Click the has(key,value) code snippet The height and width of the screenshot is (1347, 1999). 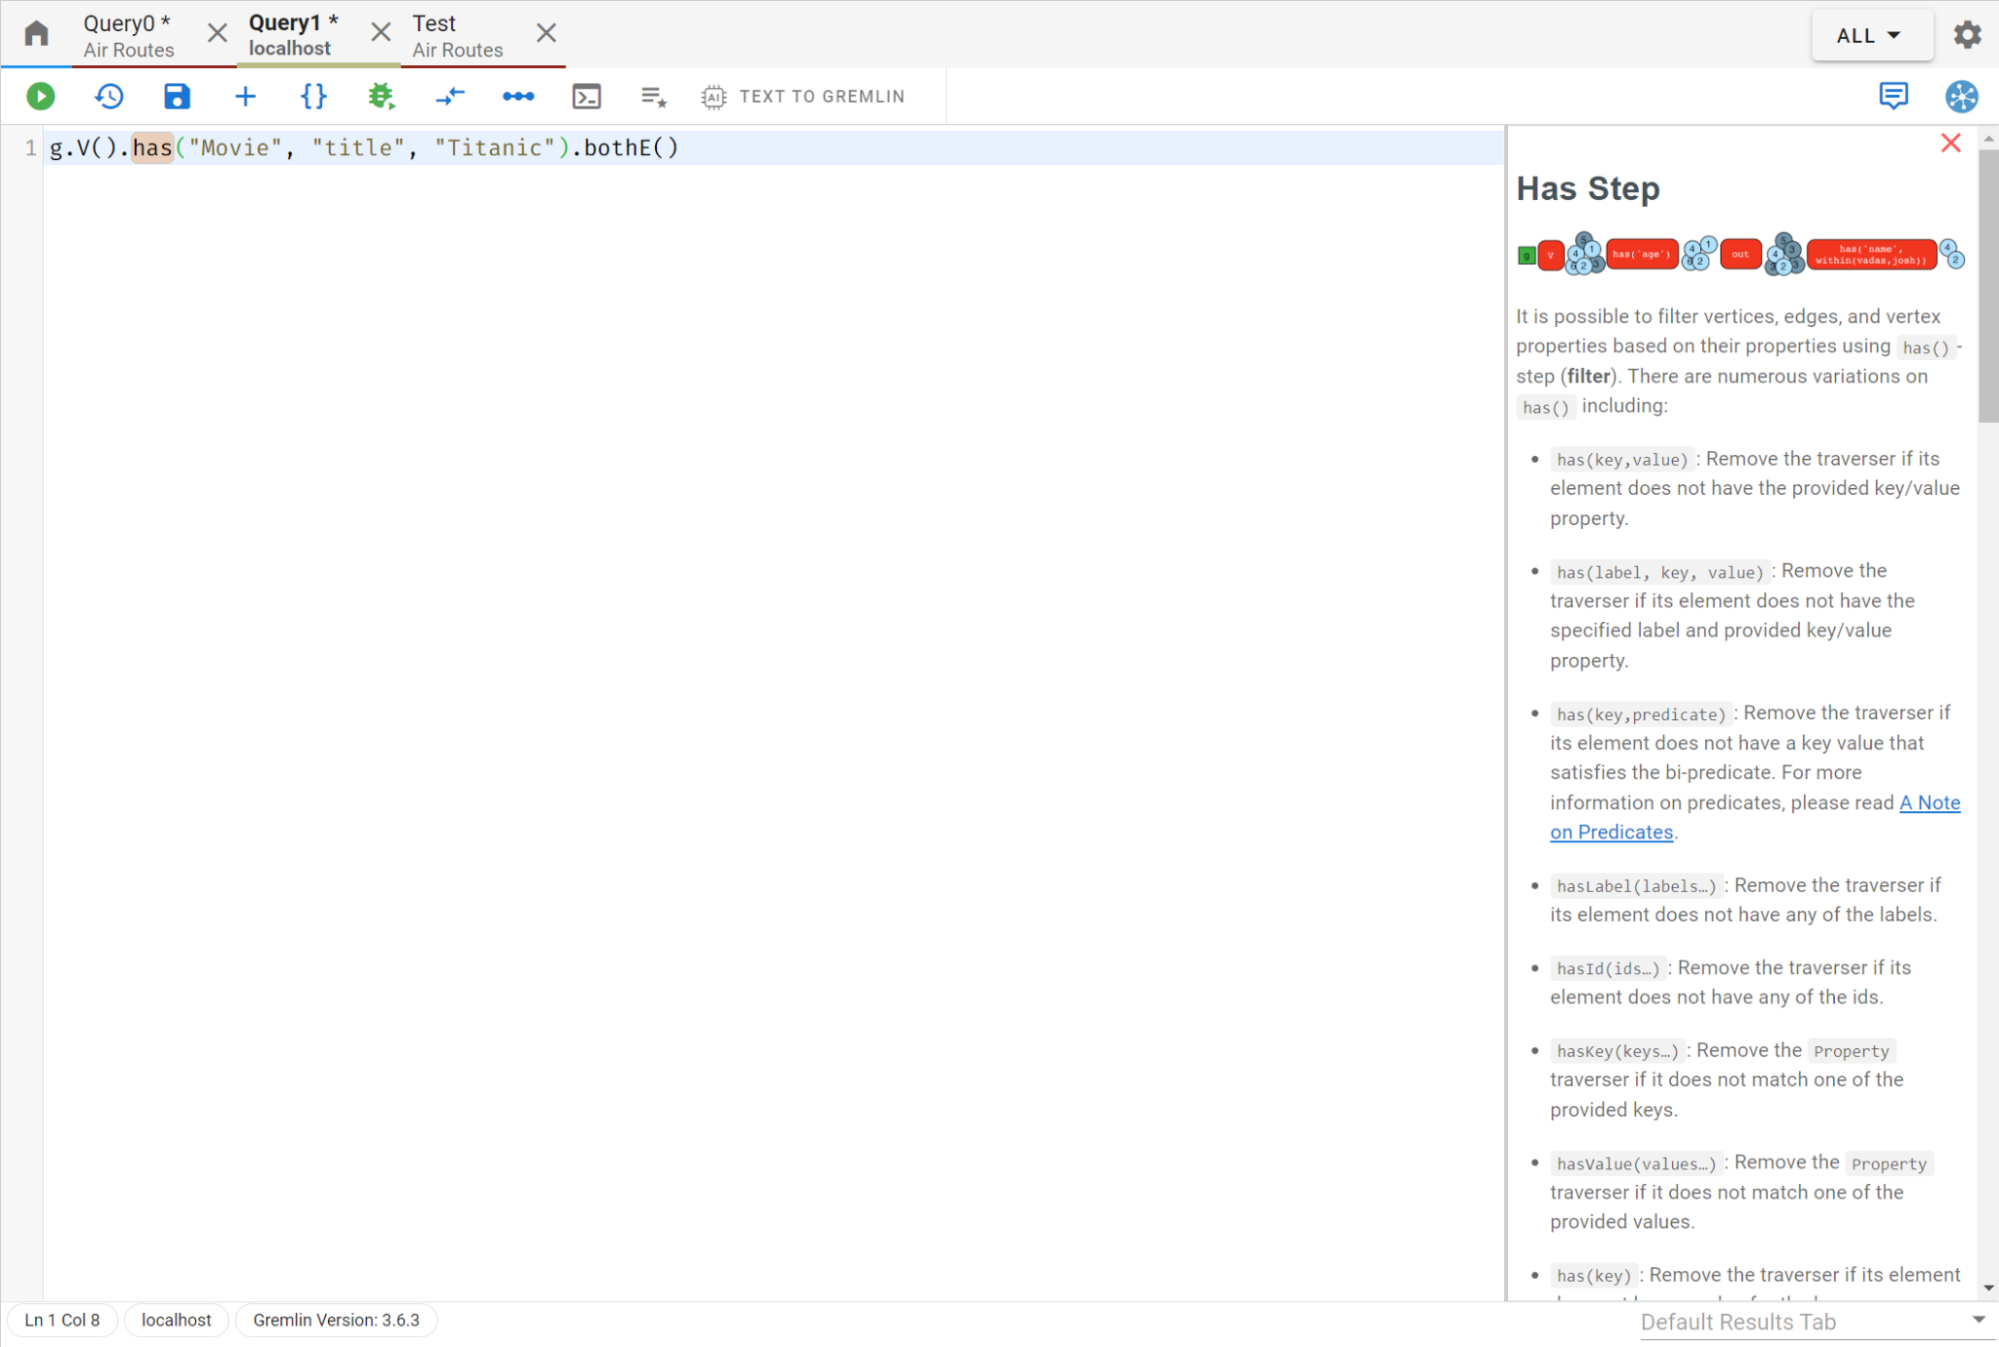(x=1622, y=460)
